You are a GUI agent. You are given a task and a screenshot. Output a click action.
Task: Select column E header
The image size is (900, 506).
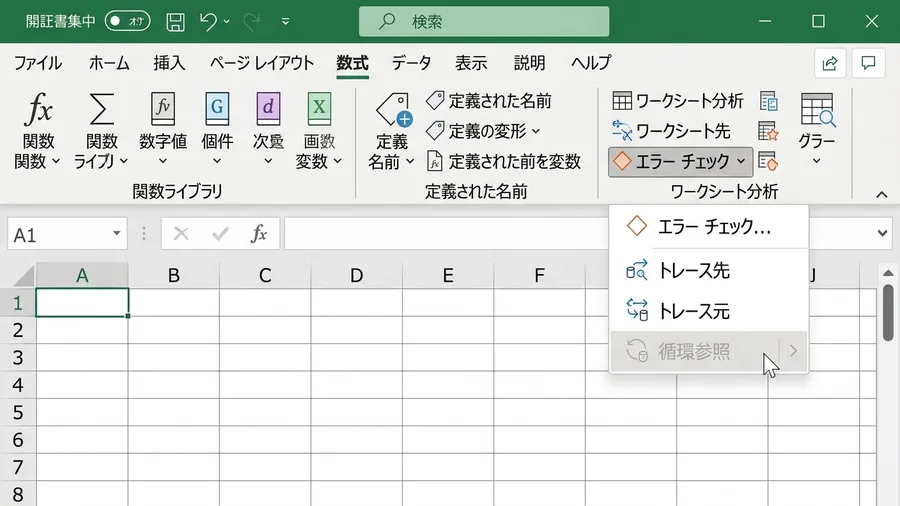click(448, 276)
